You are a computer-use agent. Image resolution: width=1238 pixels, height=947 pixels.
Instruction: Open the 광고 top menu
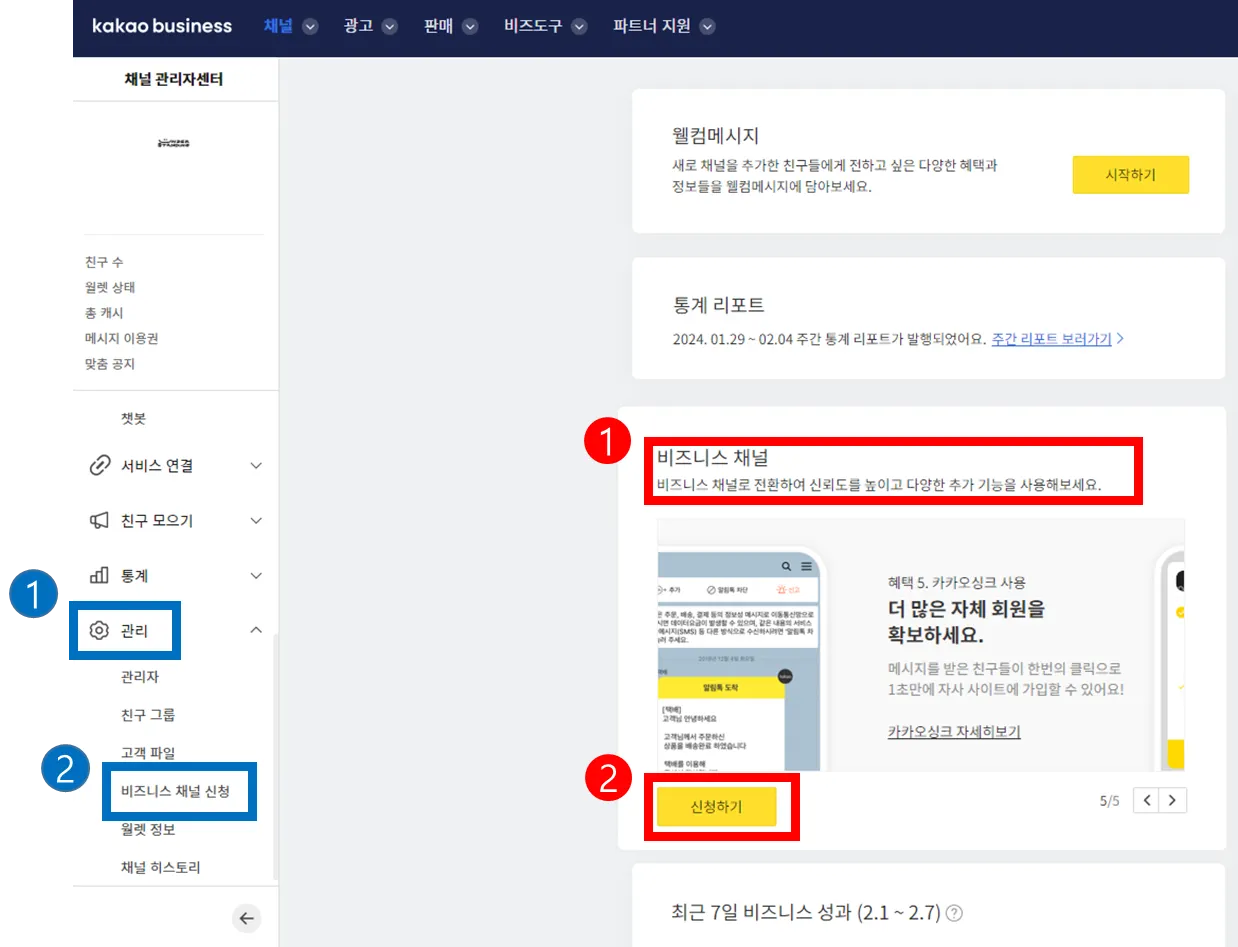point(358,27)
